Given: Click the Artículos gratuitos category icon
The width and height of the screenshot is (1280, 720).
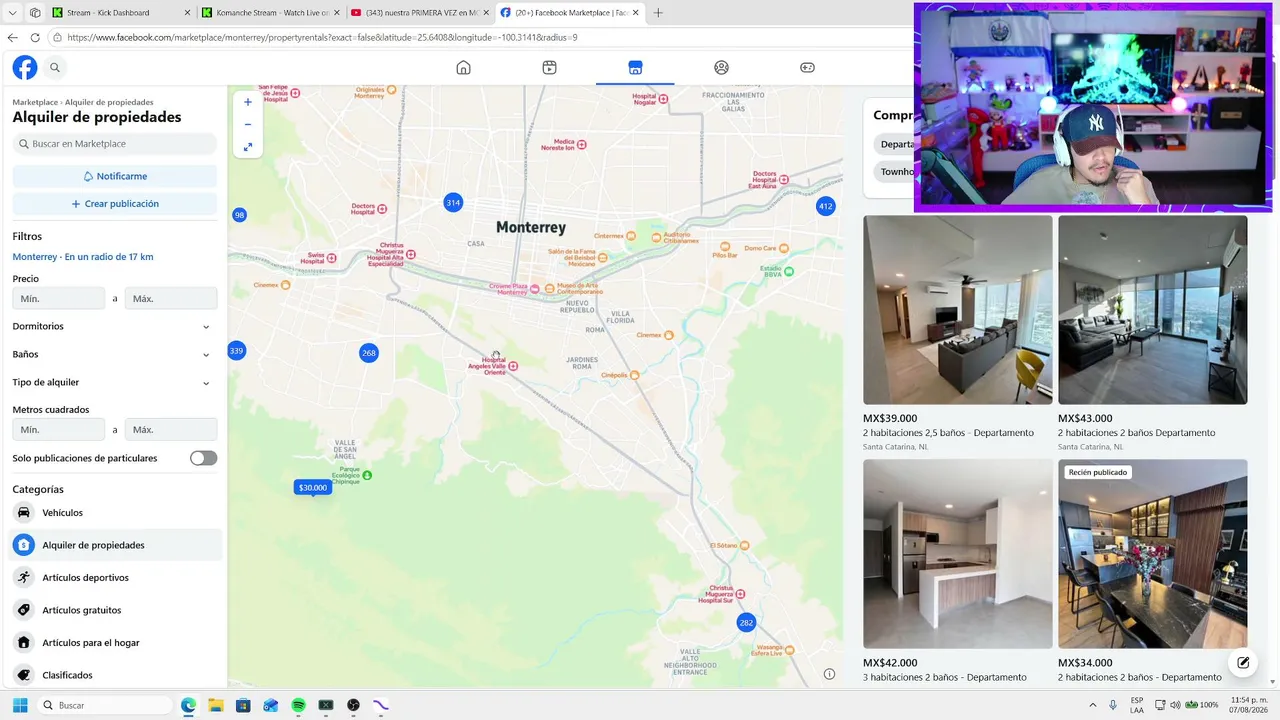Looking at the screenshot, I should point(24,610).
